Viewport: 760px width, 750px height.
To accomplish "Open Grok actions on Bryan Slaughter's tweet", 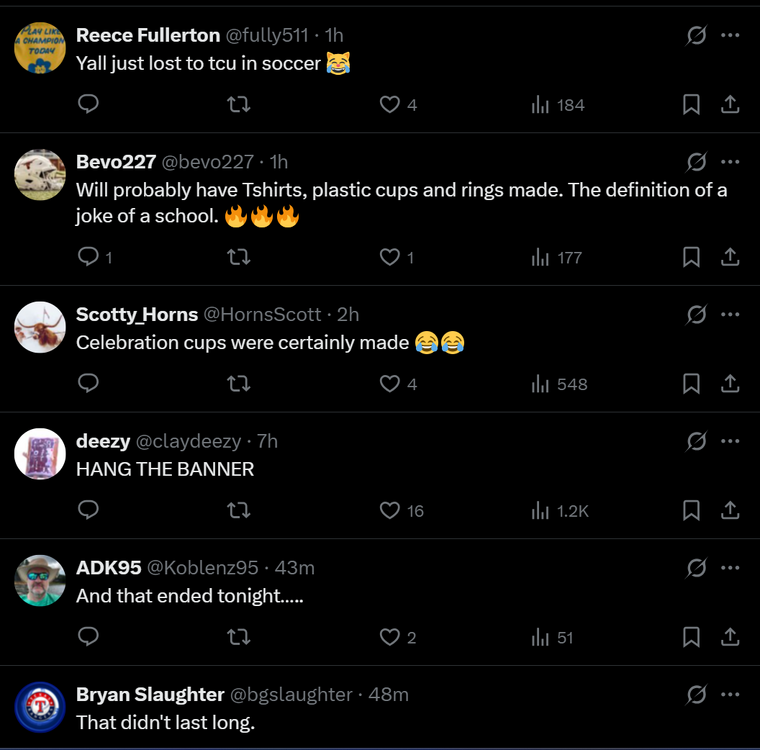I will 697,694.
